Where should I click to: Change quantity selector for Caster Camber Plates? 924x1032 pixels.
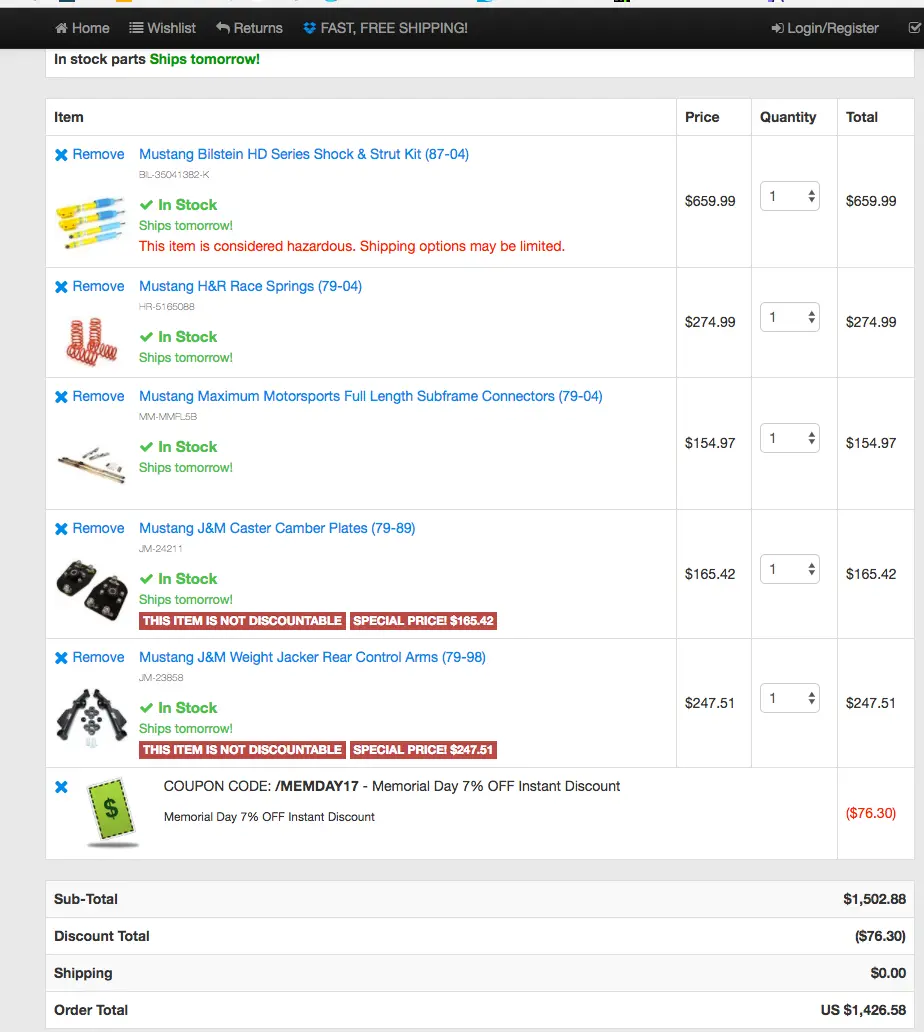coord(789,569)
